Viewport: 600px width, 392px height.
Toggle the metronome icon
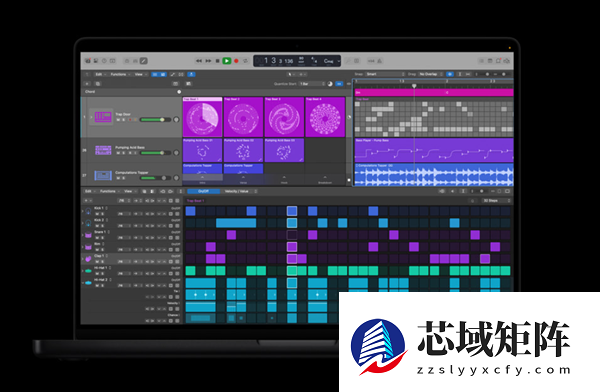tap(380, 61)
